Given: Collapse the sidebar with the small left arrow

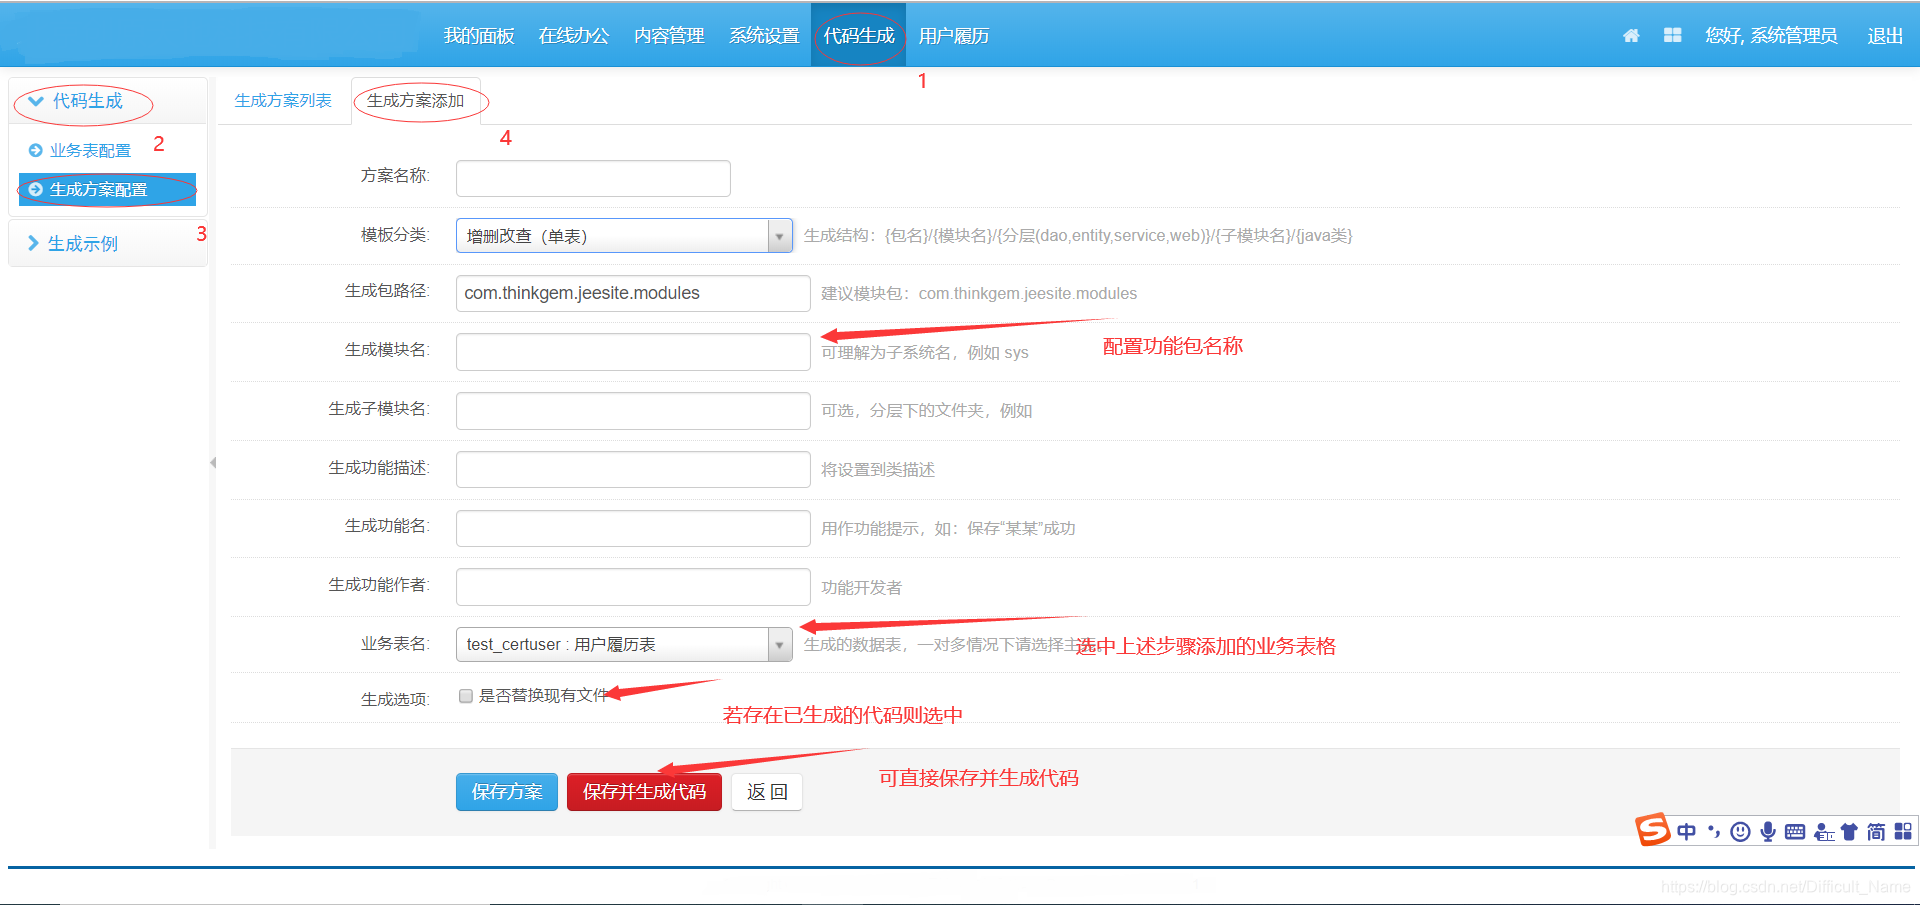Looking at the screenshot, I should pyautogui.click(x=213, y=463).
